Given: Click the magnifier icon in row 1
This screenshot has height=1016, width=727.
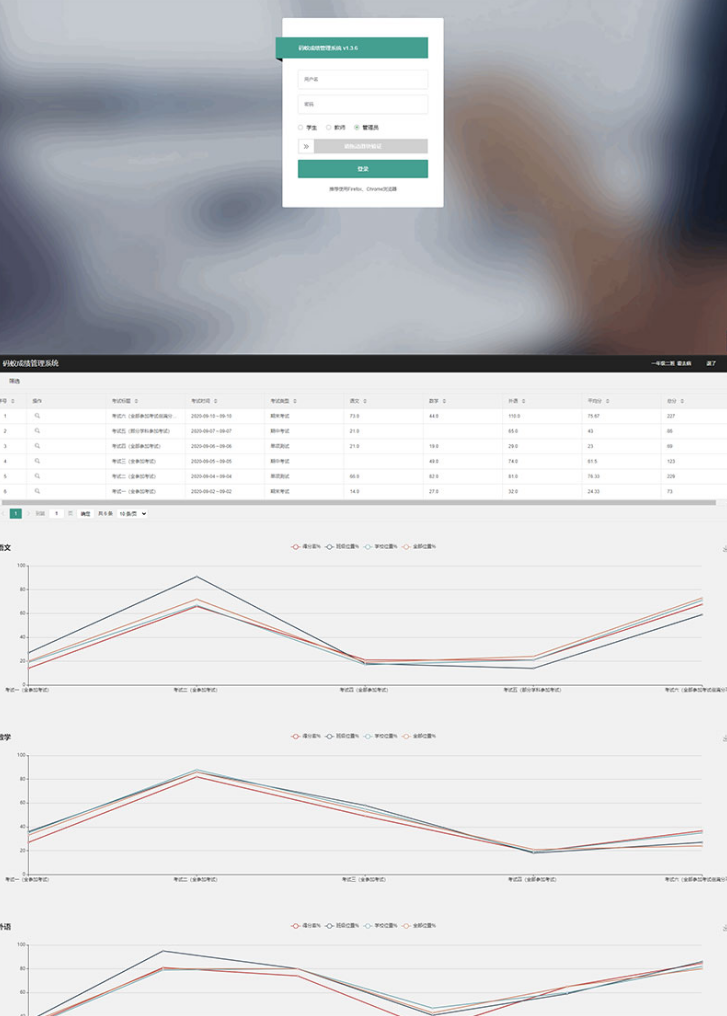Looking at the screenshot, I should pos(37,415).
